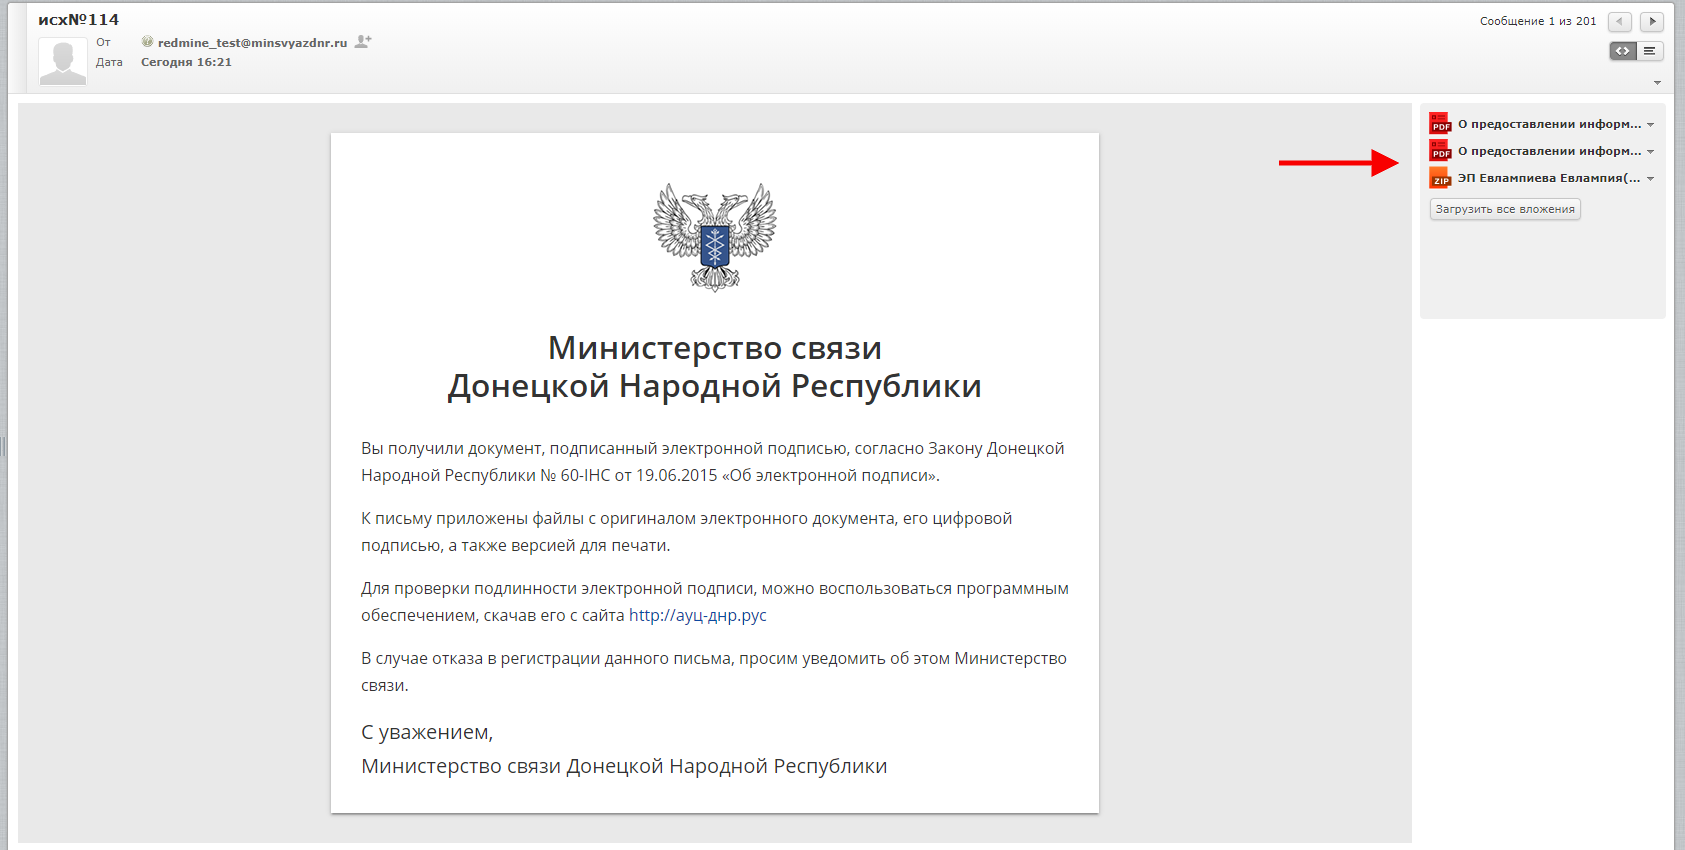Image resolution: width=1685 pixels, height=850 pixels.
Task: Click the heading line "Донецкой Народной Республики"
Action: [x=715, y=385]
